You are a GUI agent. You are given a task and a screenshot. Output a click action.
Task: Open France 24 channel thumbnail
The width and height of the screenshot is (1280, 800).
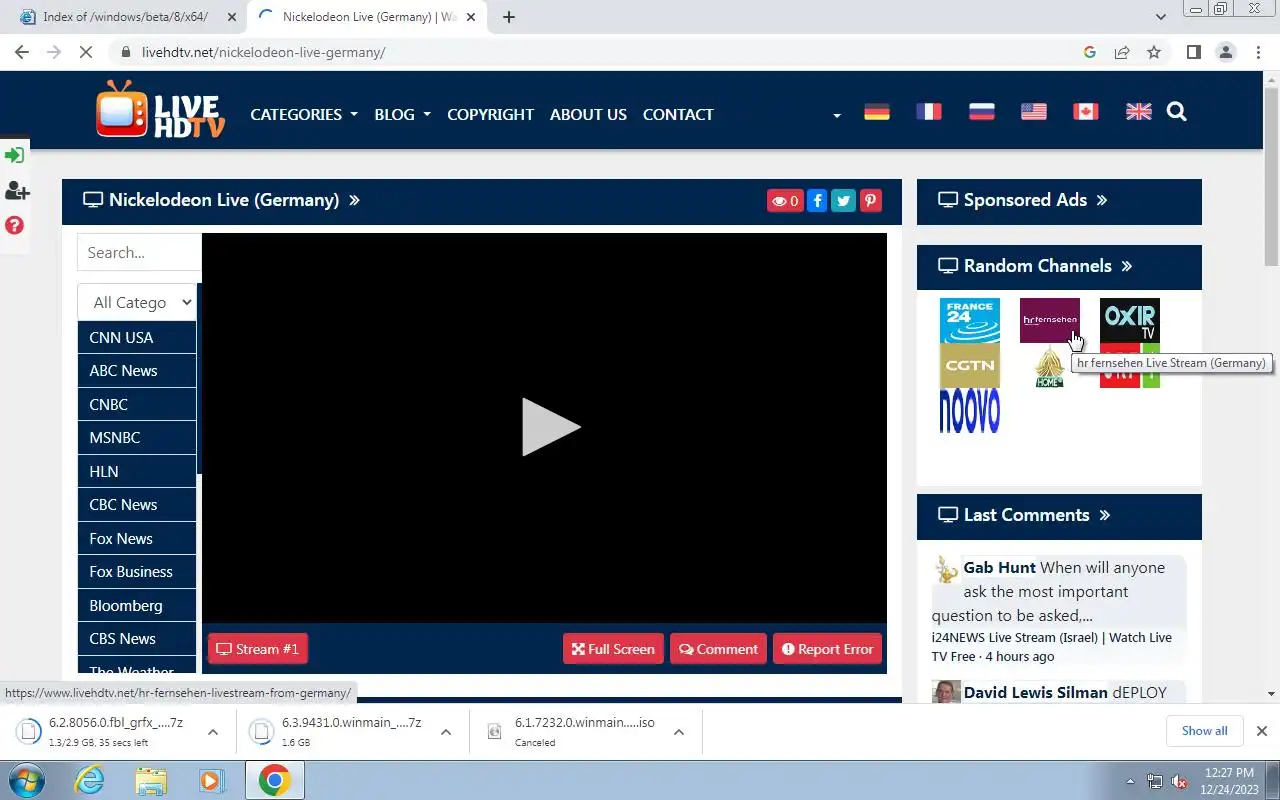tap(970, 320)
